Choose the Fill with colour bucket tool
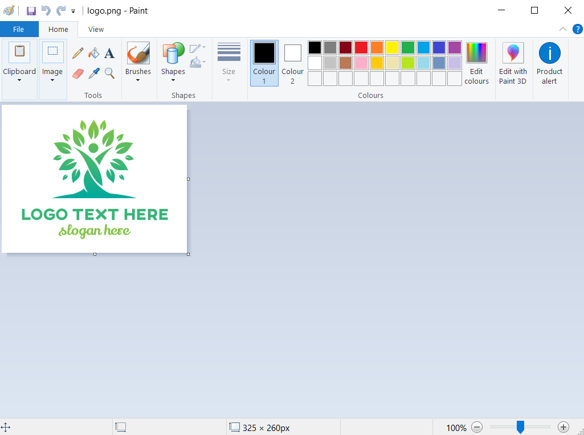584x435 pixels. pyautogui.click(x=94, y=53)
